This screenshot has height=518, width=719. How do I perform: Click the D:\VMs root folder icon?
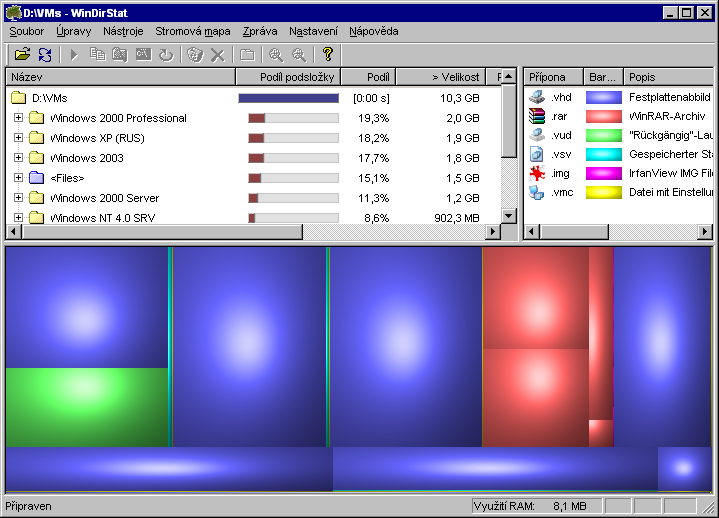click(18, 98)
